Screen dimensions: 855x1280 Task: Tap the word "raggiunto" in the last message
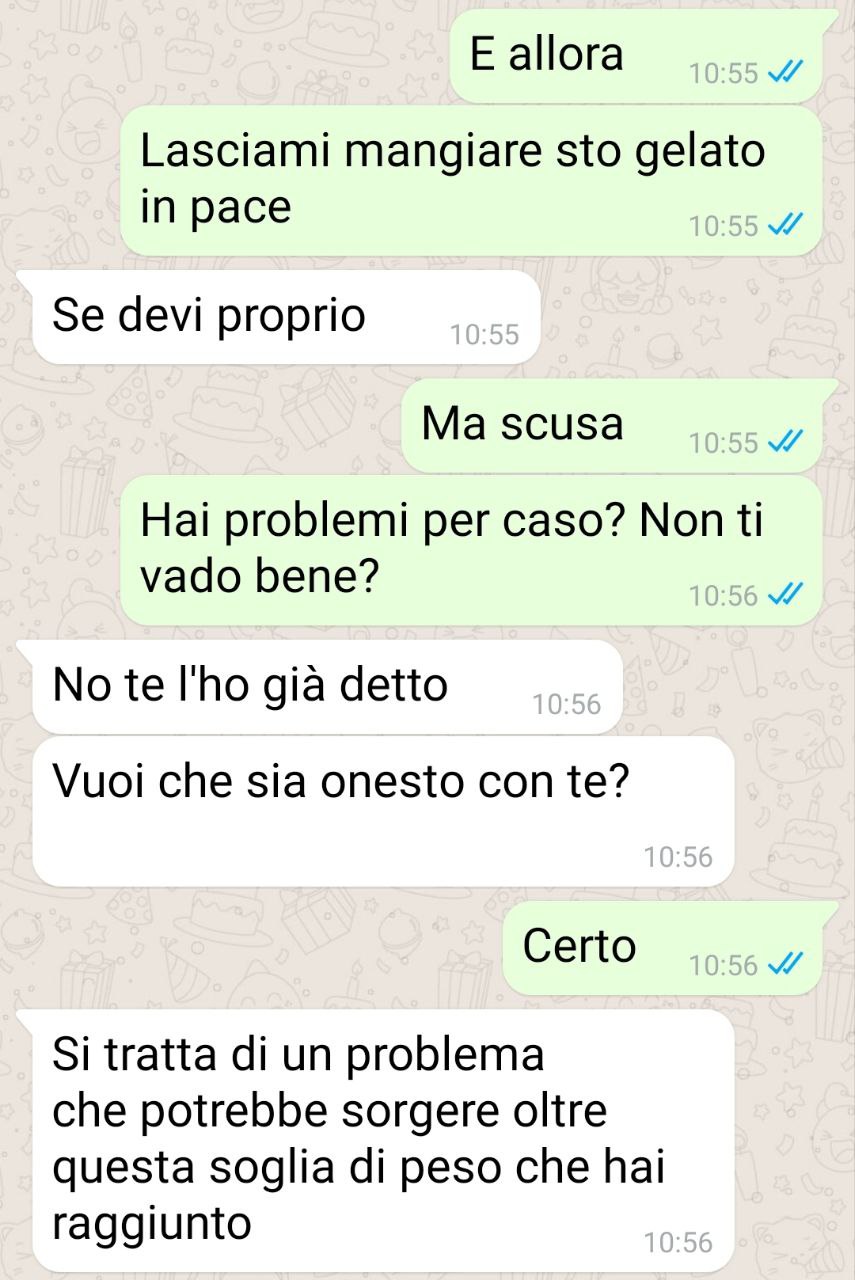click(x=152, y=1223)
